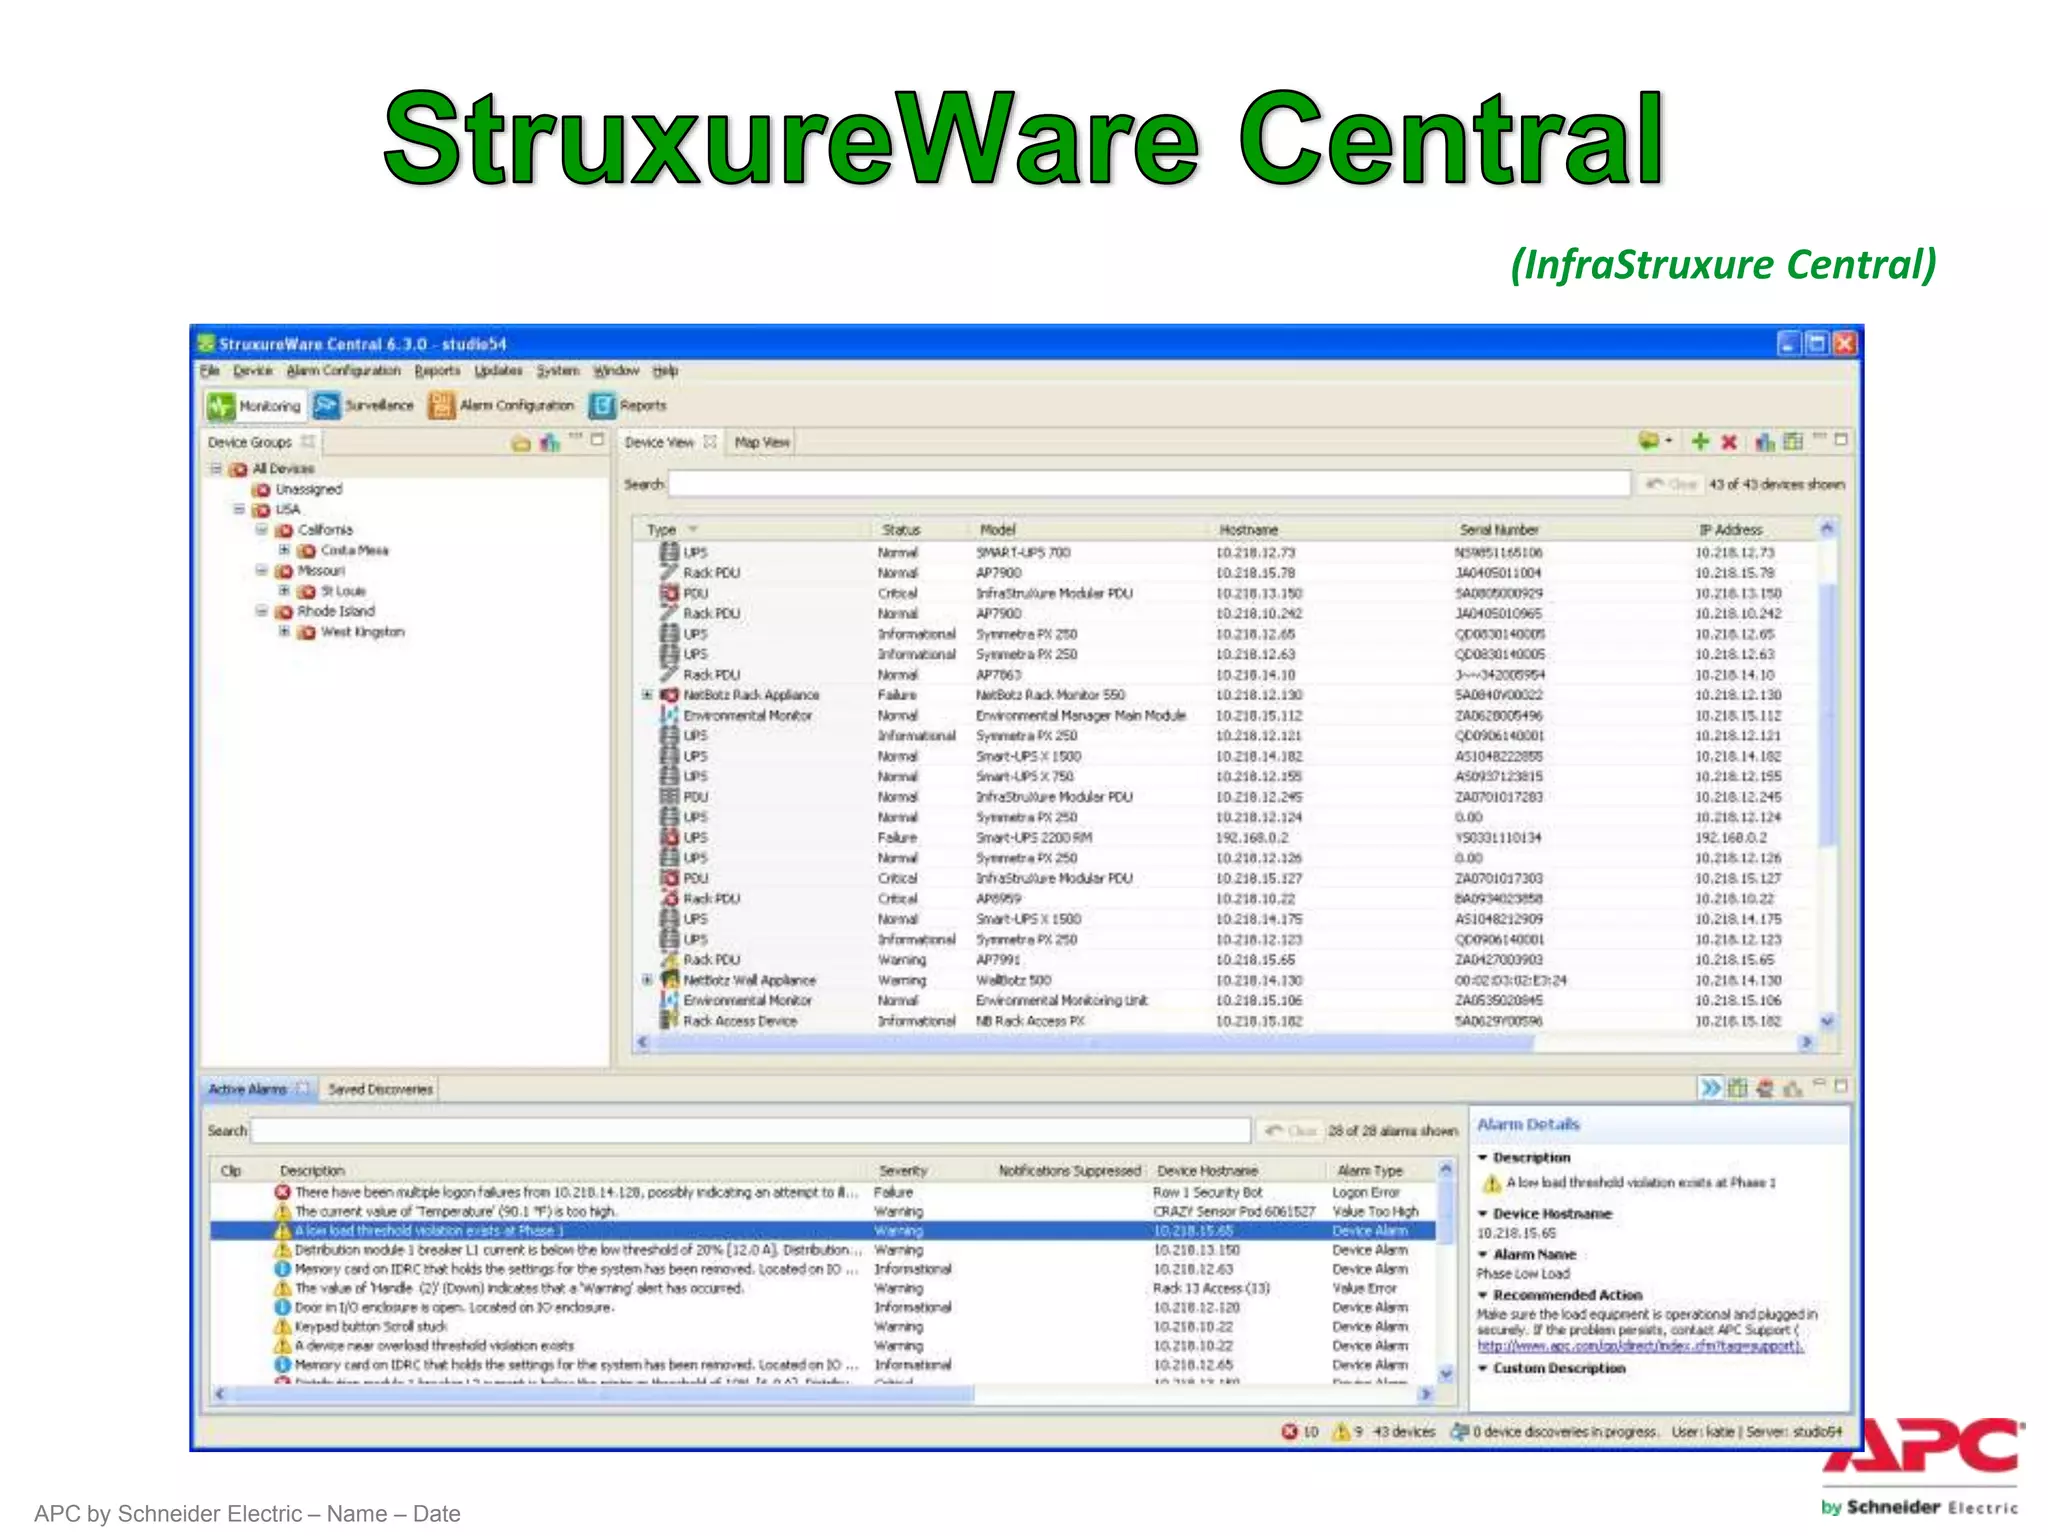Click the warning alarms count icon in status bar
Image resolution: width=2048 pixels, height=1536 pixels.
click(1341, 1432)
